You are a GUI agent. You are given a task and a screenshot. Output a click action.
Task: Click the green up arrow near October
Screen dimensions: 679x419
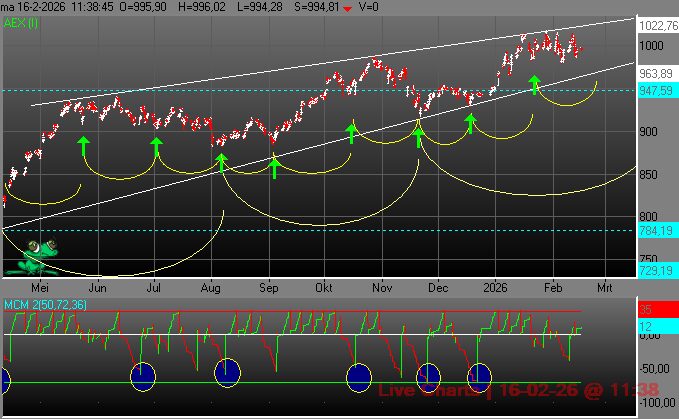pos(351,132)
